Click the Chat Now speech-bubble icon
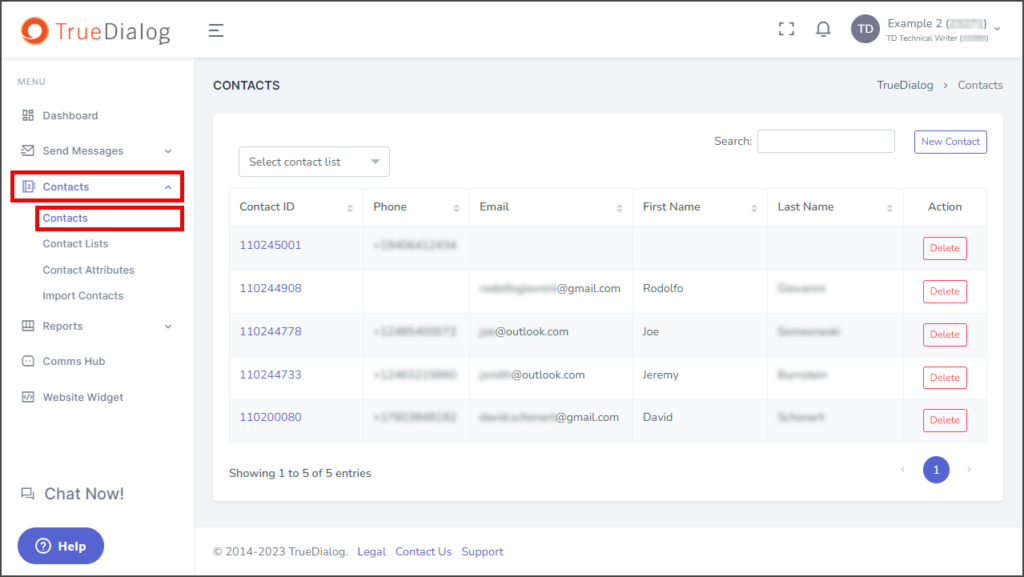 click(27, 493)
